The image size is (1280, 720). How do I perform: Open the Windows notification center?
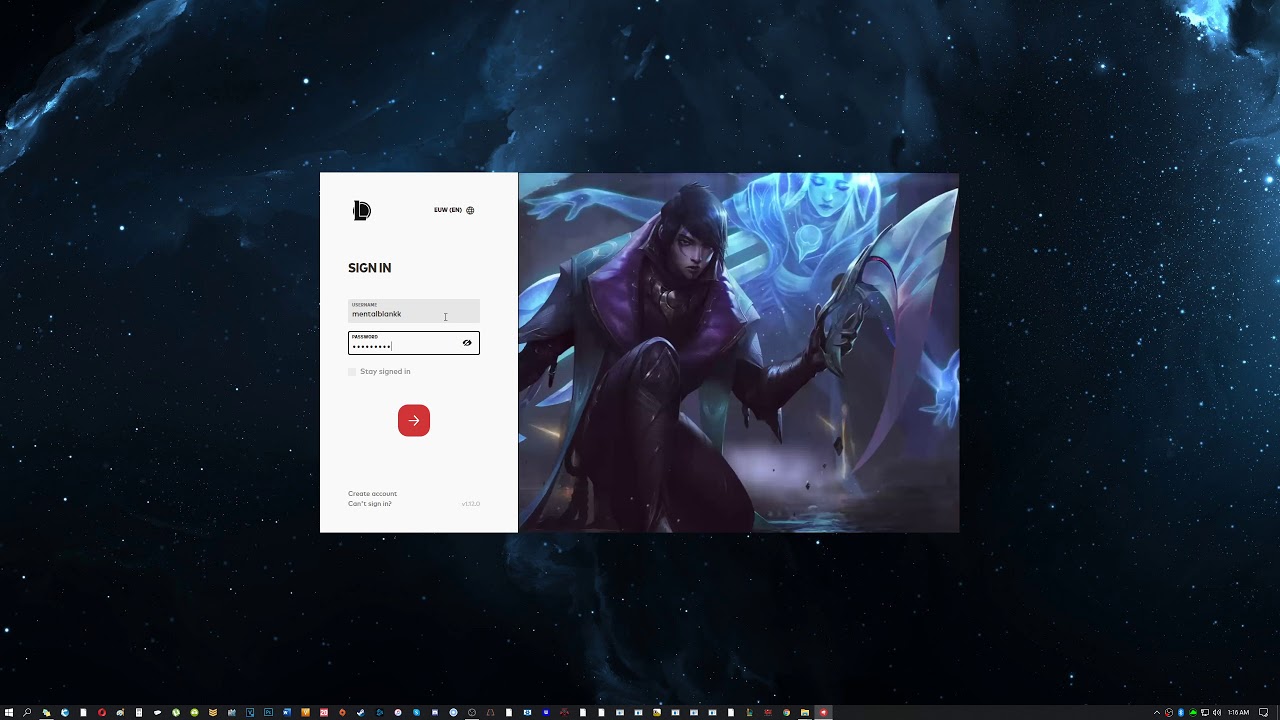coord(1263,712)
